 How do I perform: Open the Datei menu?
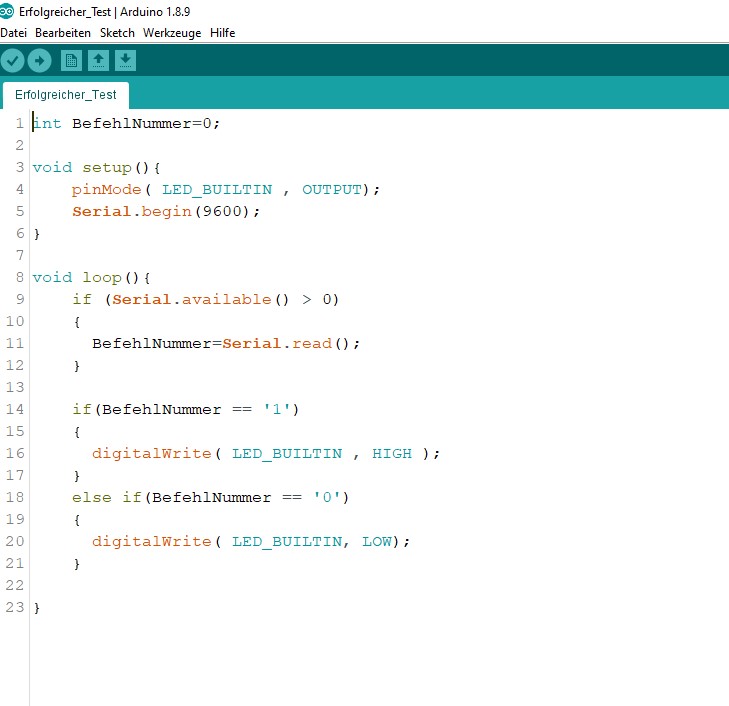pos(13,33)
